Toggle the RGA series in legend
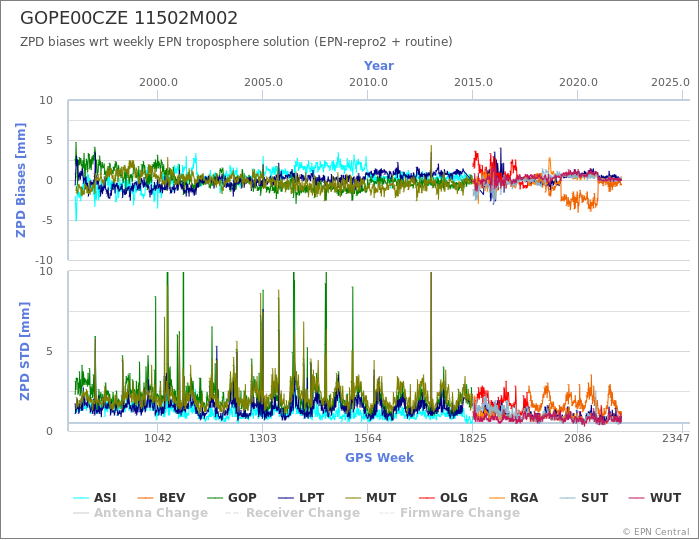Viewport: 700px width, 540px height. (514, 498)
